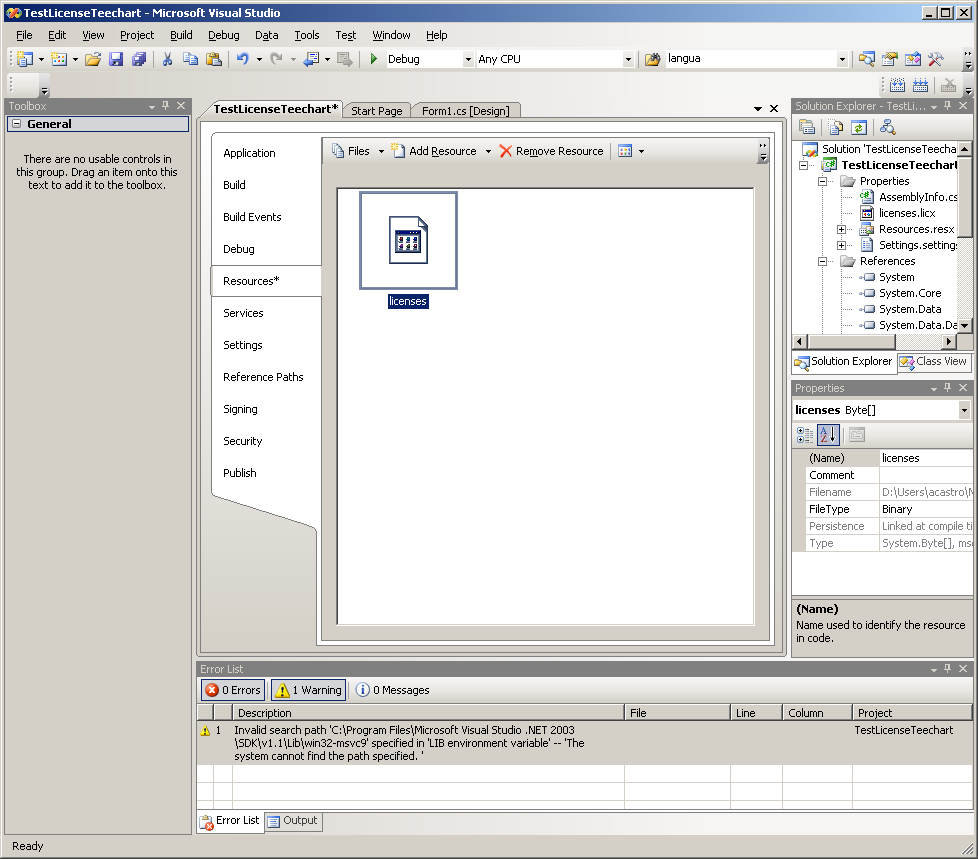
Task: Click the Paste clipboard icon
Action: click(x=213, y=59)
